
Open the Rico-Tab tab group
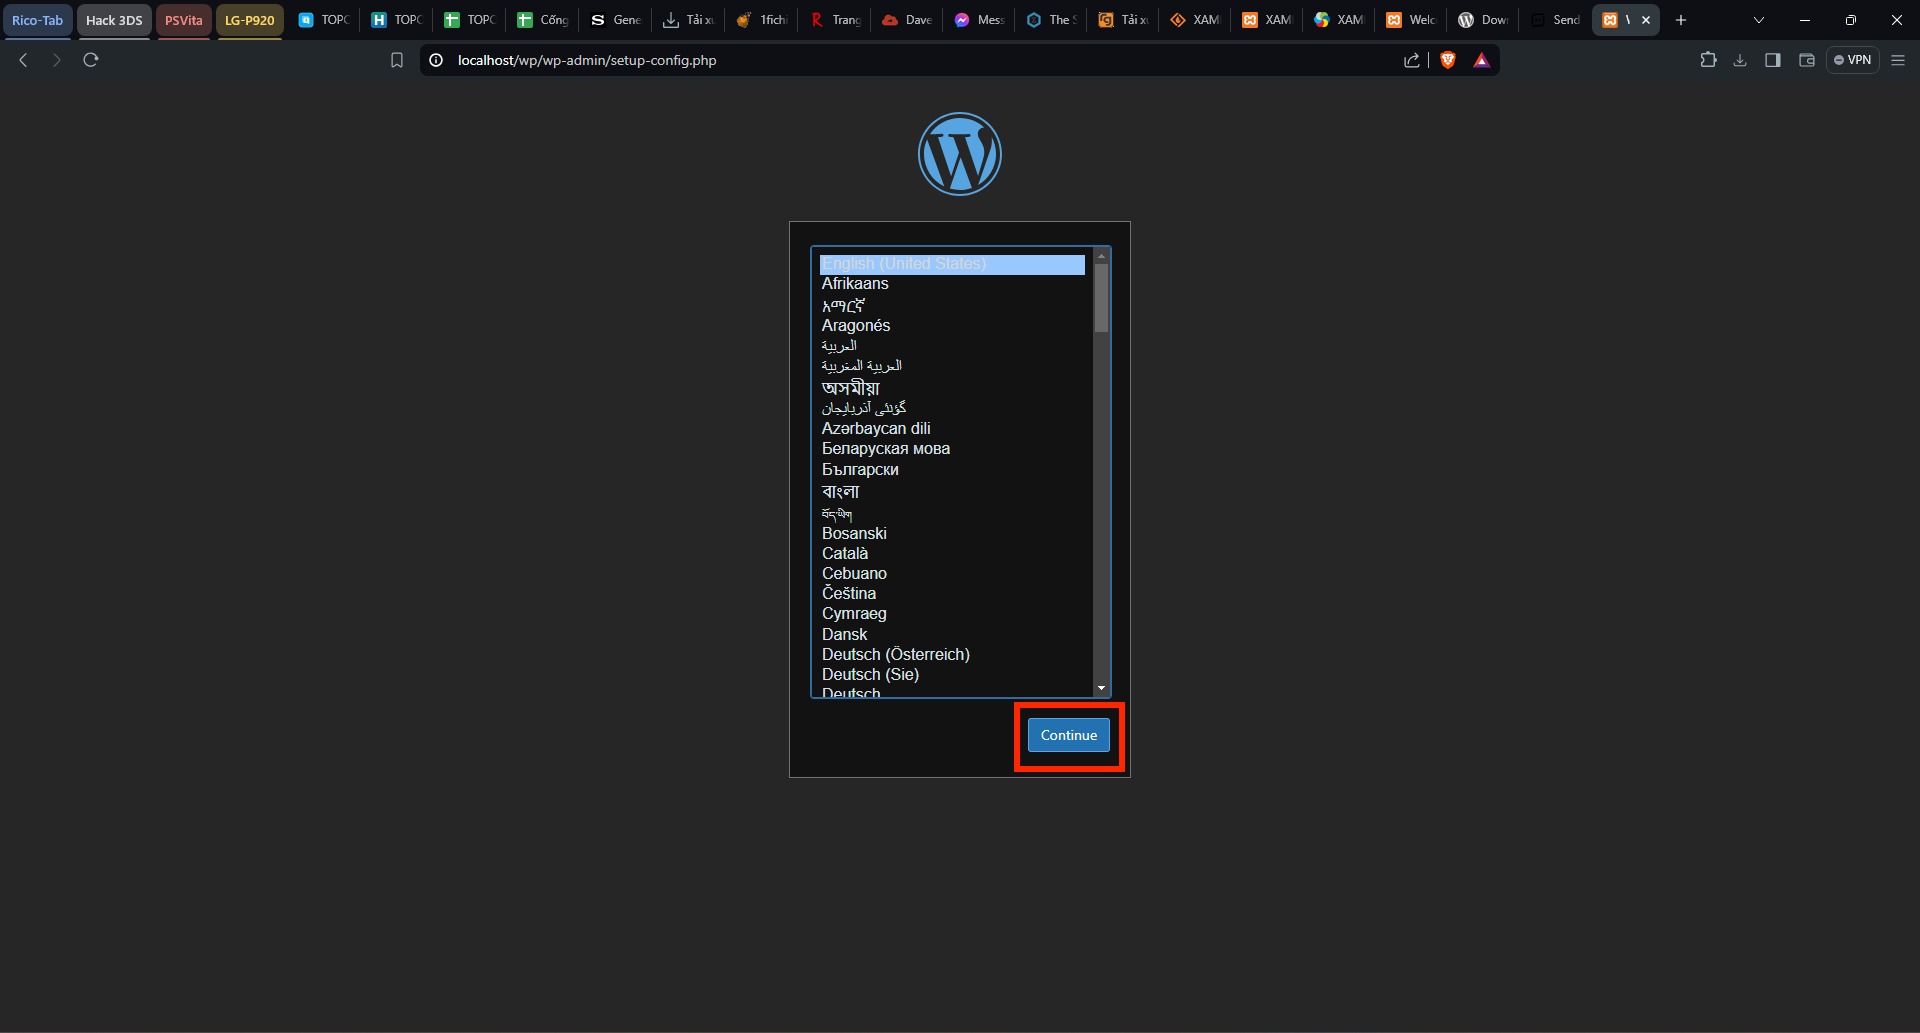coord(37,20)
